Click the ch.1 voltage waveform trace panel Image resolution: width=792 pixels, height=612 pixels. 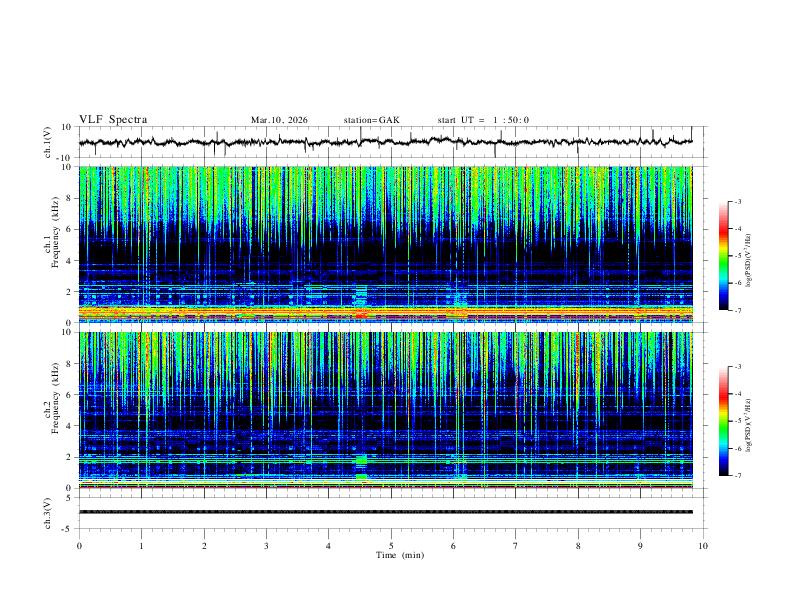pos(391,142)
